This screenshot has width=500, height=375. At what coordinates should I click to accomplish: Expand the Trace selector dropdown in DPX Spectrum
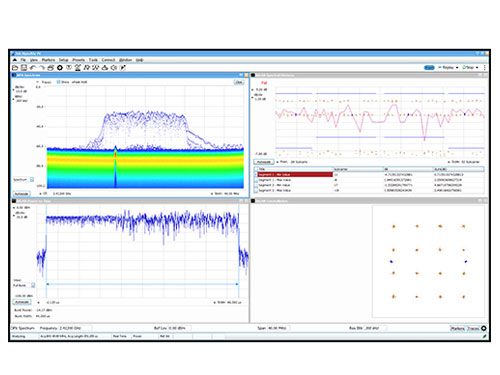point(37,82)
